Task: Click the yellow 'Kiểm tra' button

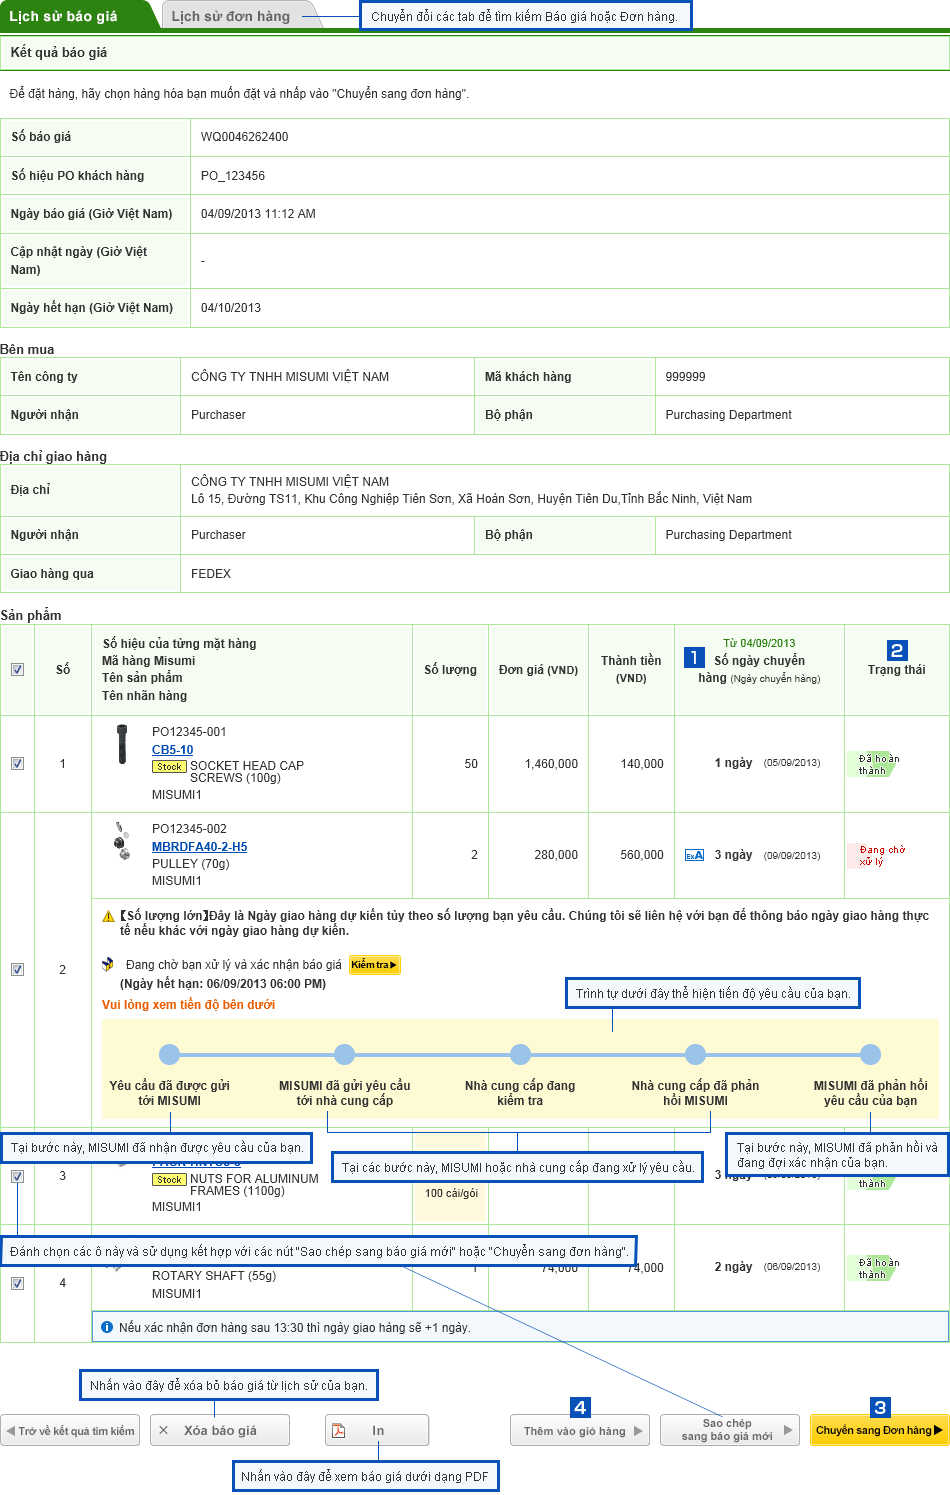Action: [375, 965]
